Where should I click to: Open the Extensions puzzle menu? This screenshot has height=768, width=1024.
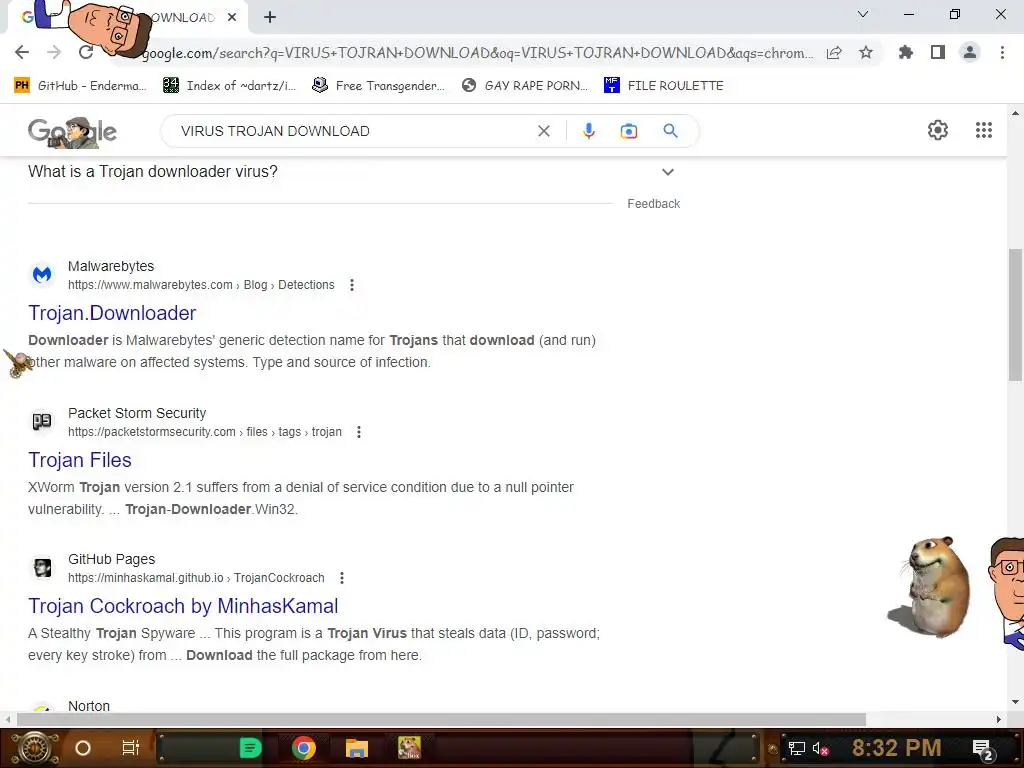point(906,52)
